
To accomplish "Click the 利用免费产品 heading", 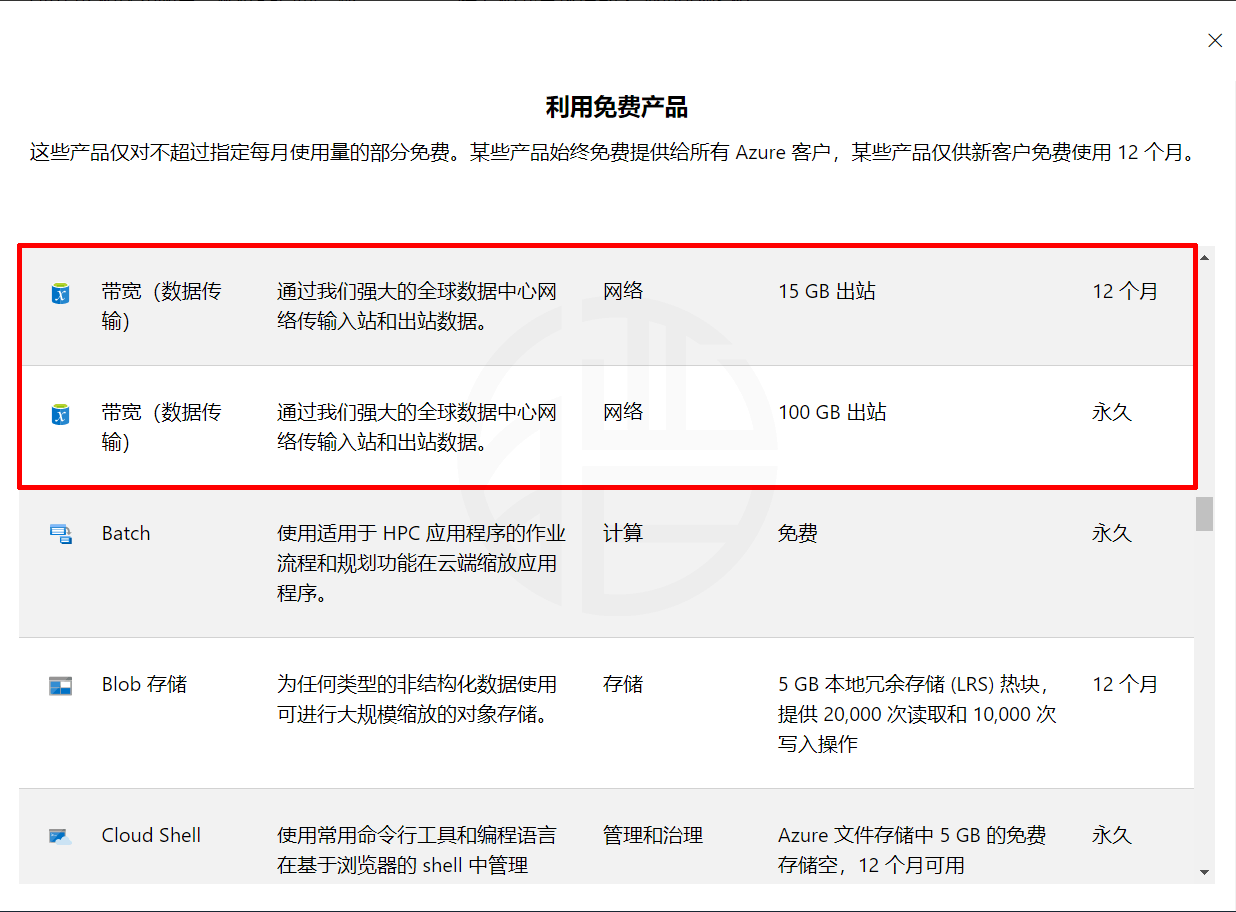I will coord(617,107).
